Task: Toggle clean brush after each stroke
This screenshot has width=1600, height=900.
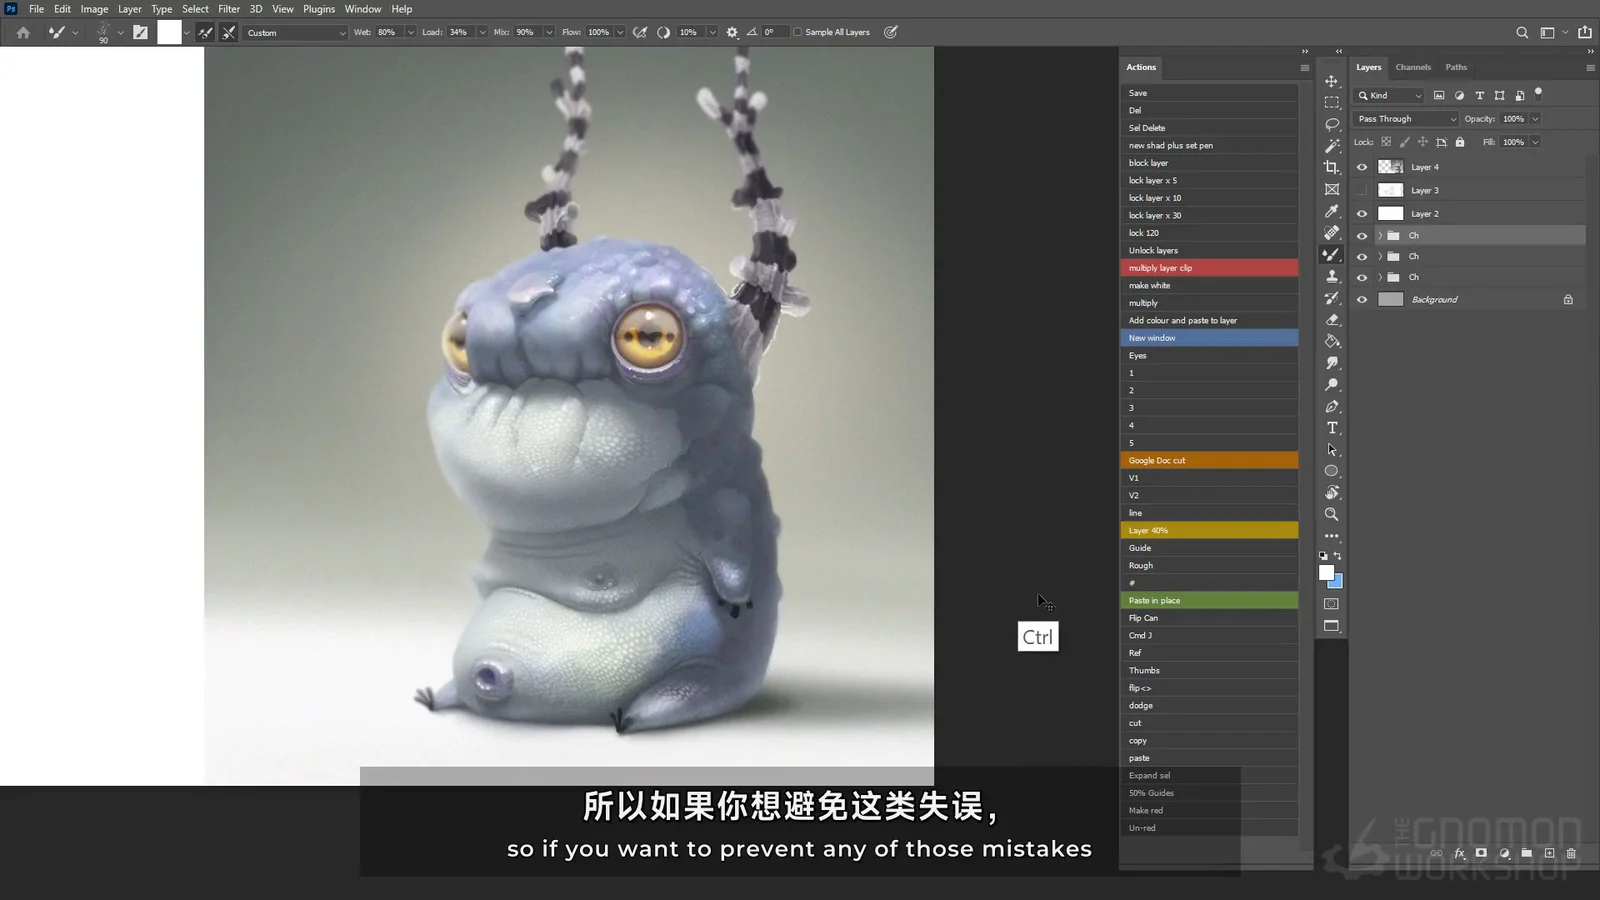Action: [229, 32]
